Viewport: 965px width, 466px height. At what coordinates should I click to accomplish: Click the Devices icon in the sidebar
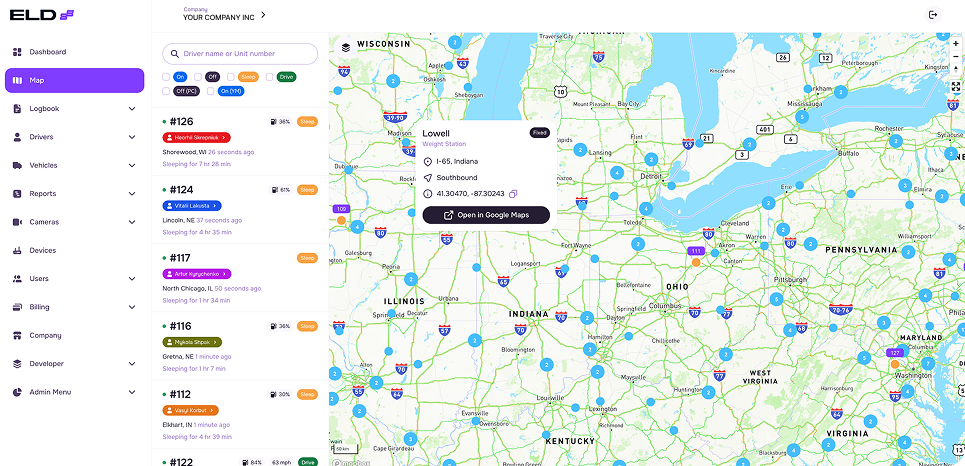18,250
